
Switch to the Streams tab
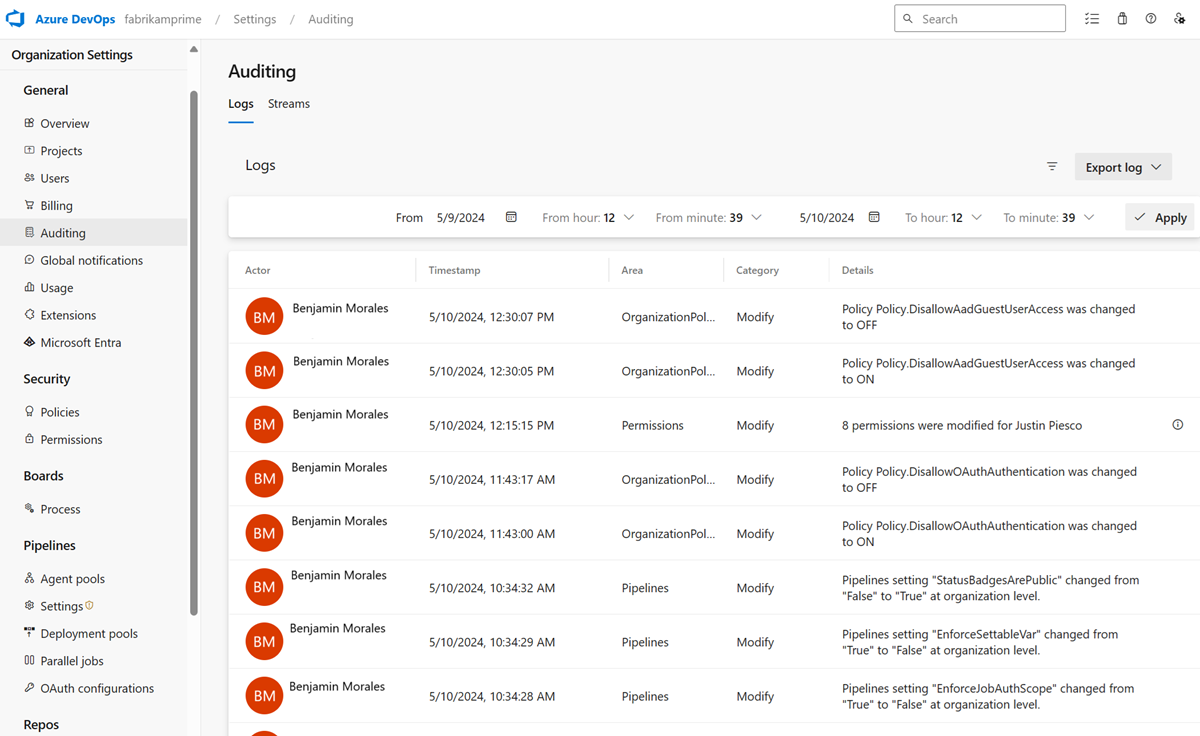click(288, 103)
